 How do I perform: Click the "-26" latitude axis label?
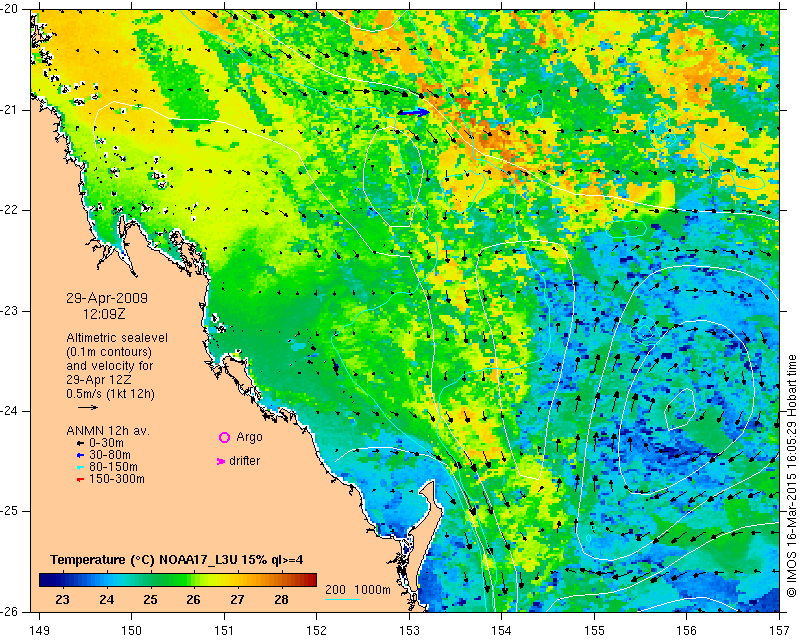tap(10, 611)
